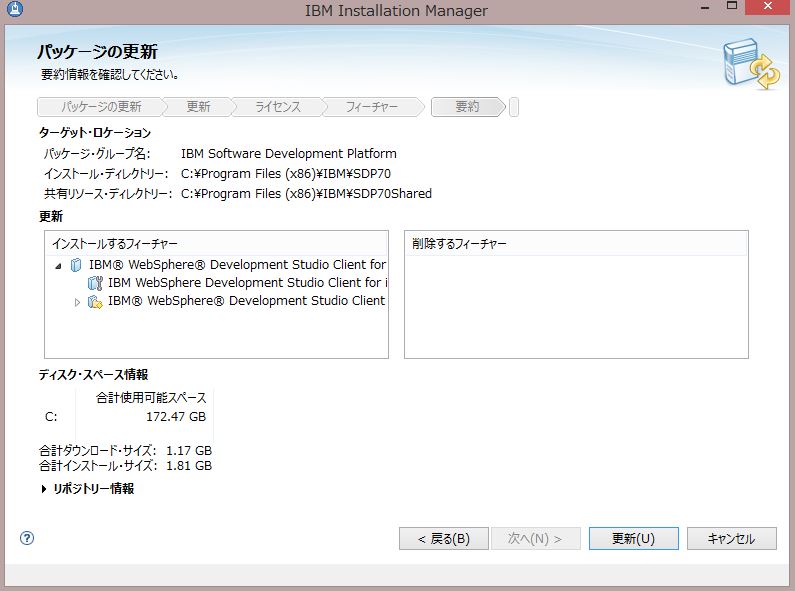Click the small segment after the 要約 step
Screen dimensions: 795x591
(514, 107)
